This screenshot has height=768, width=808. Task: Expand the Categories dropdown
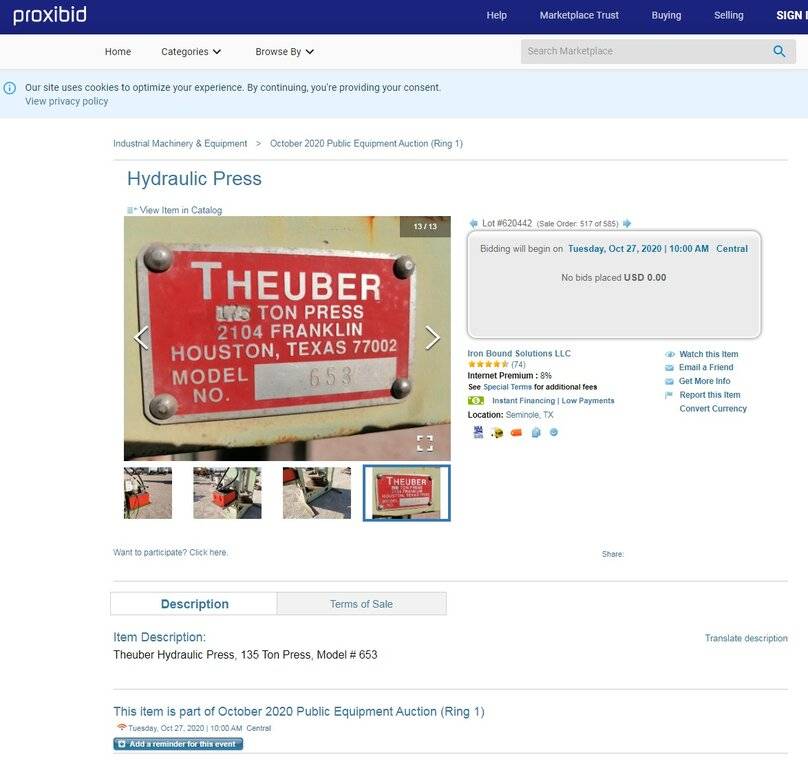click(x=191, y=52)
